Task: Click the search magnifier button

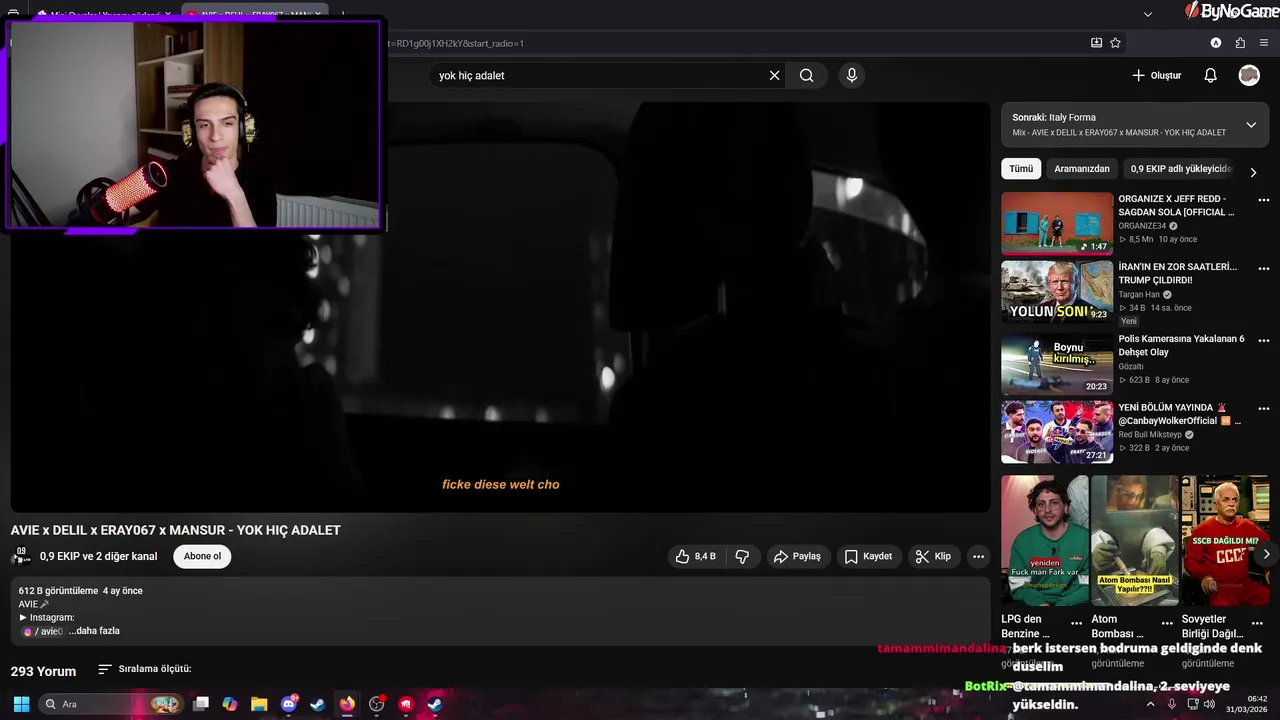Action: pyautogui.click(x=806, y=75)
